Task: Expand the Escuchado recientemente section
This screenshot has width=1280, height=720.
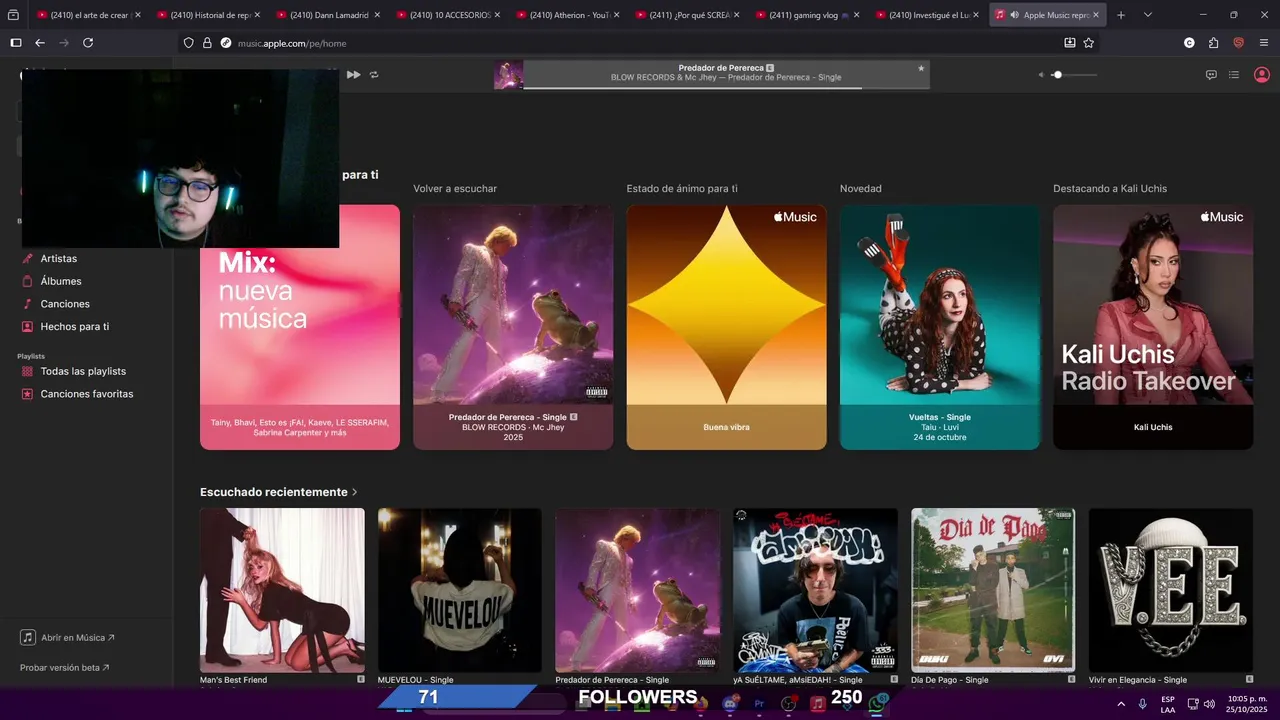Action: pyautogui.click(x=279, y=492)
